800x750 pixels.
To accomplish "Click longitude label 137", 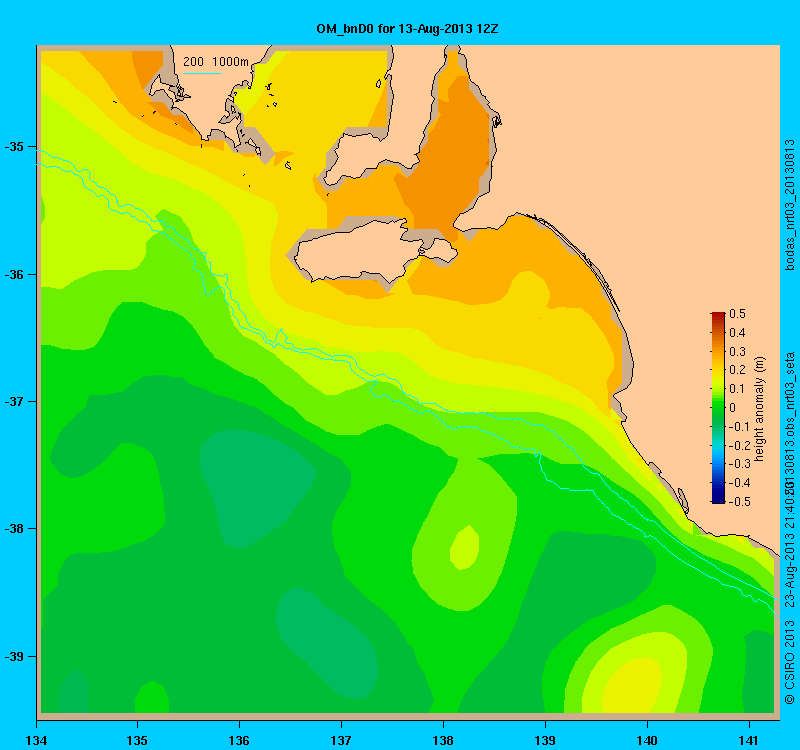I will coord(341,740).
